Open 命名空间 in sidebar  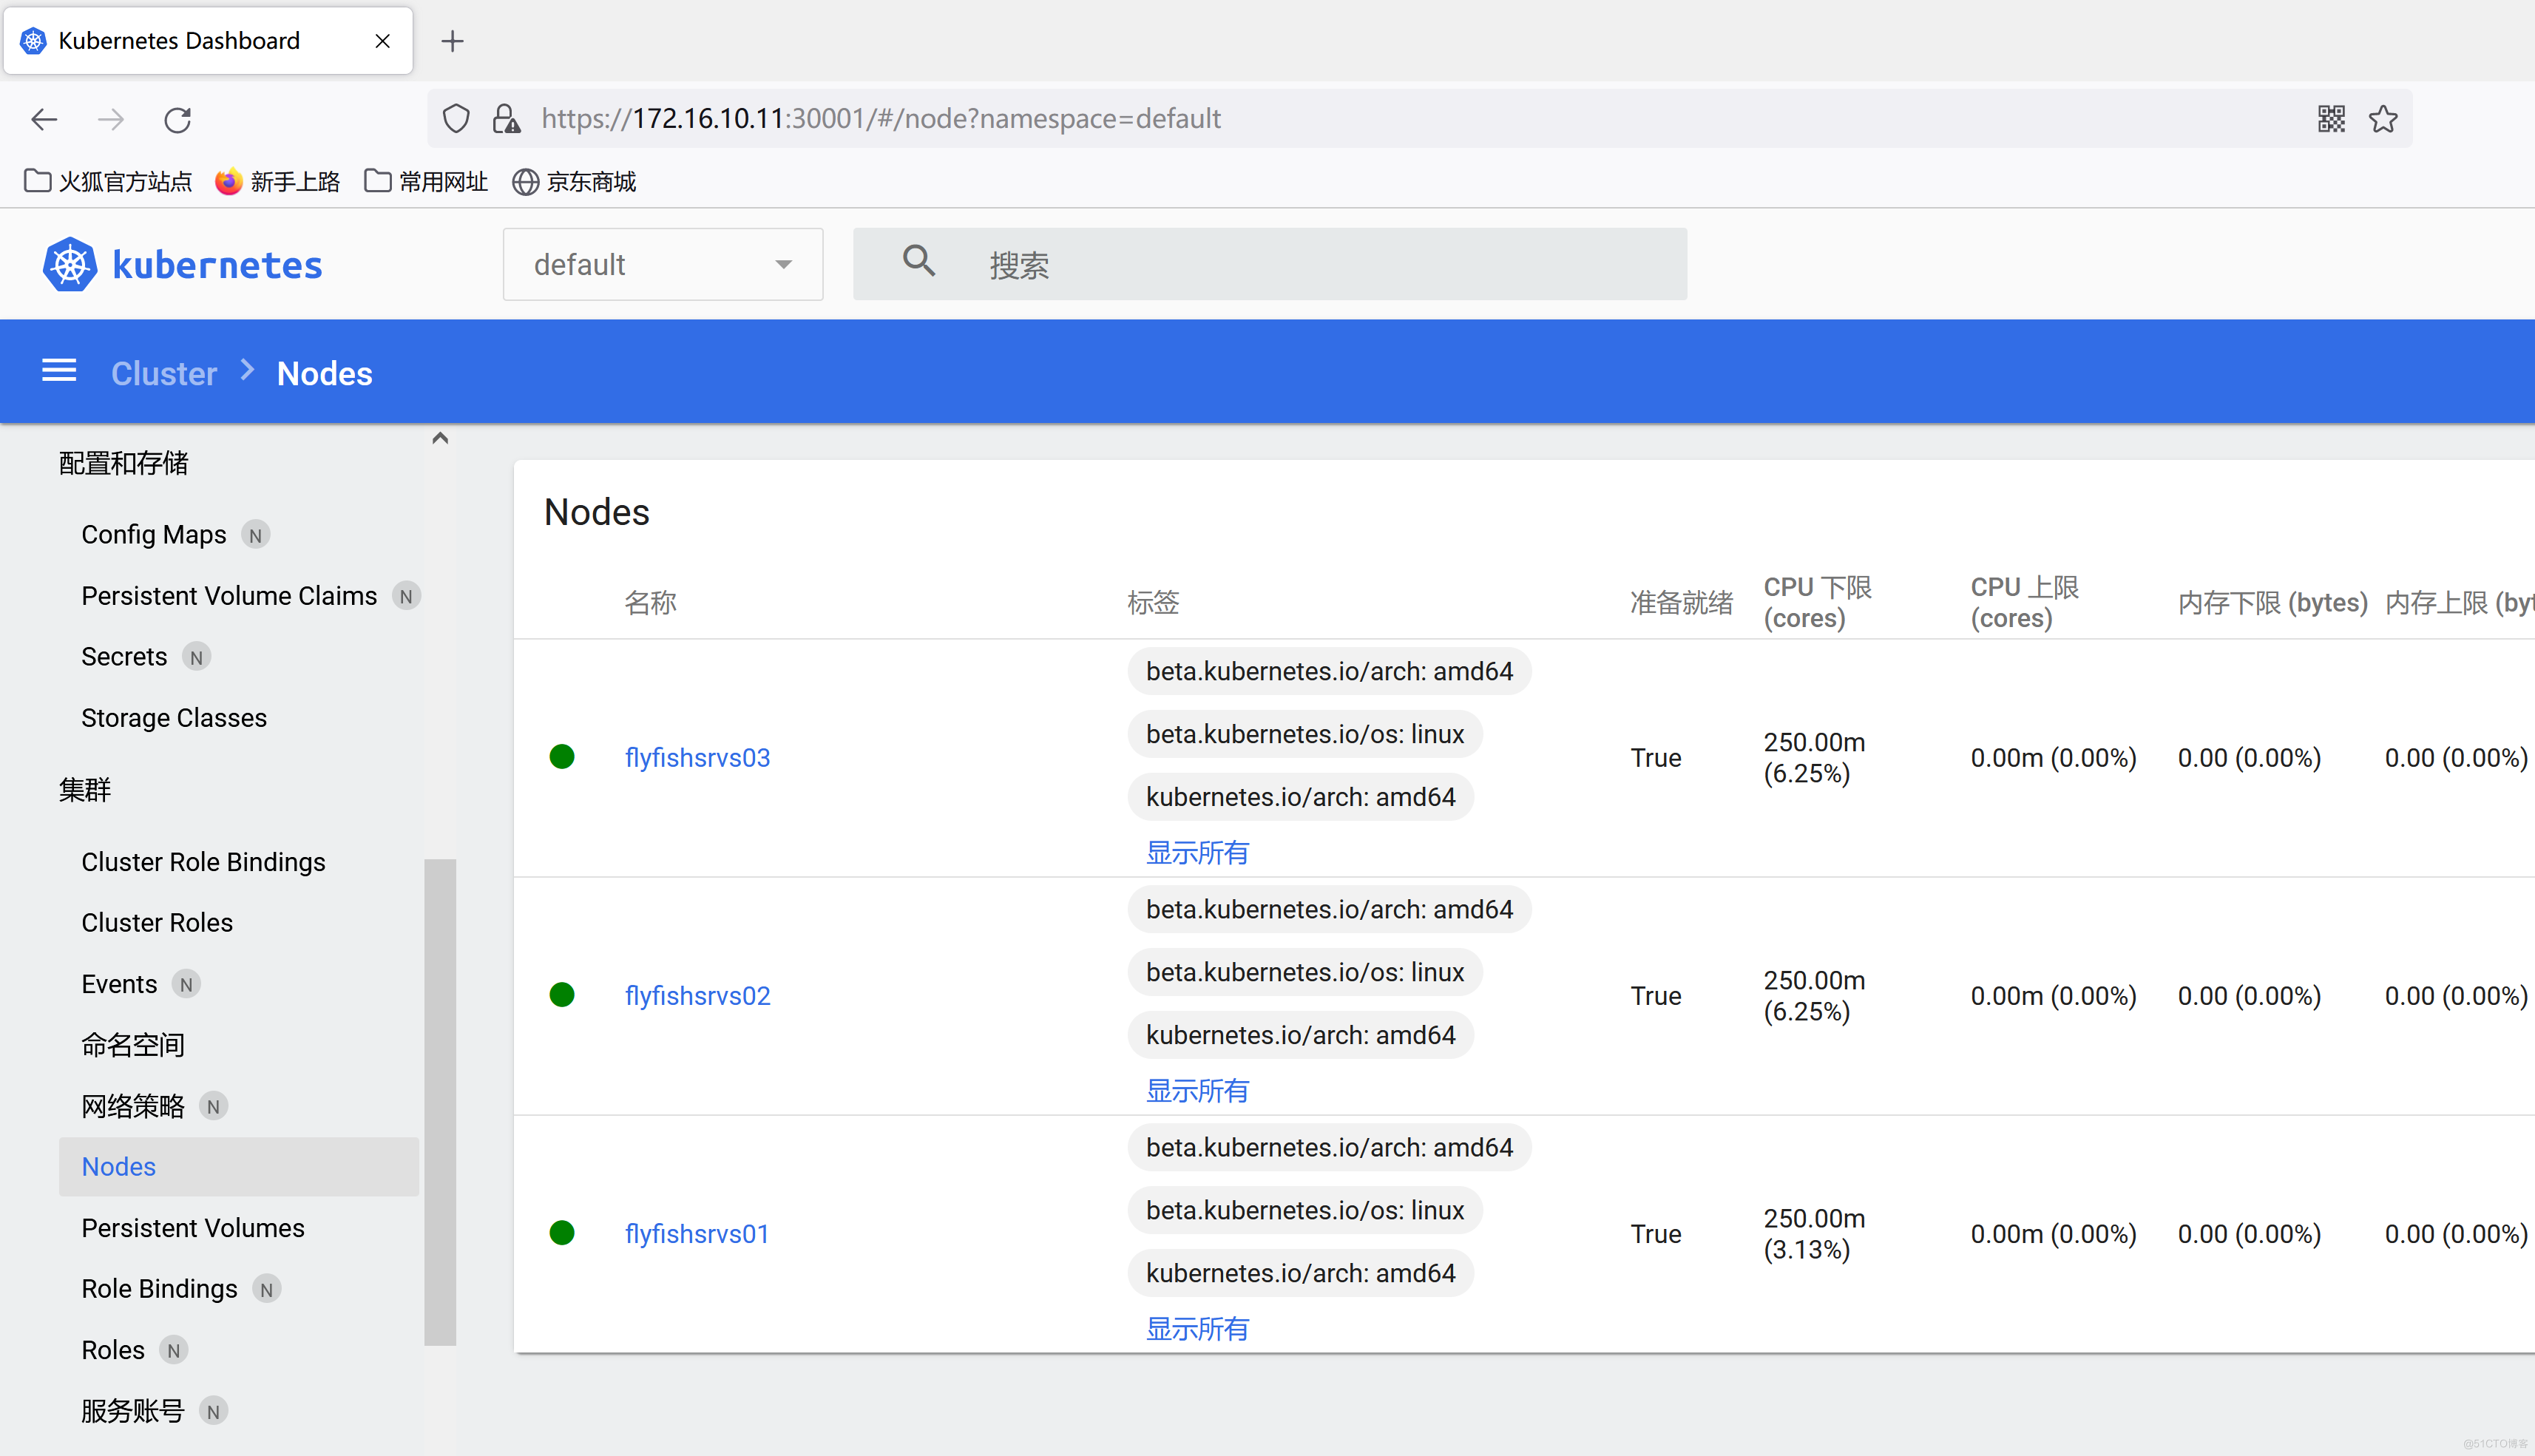point(133,1045)
